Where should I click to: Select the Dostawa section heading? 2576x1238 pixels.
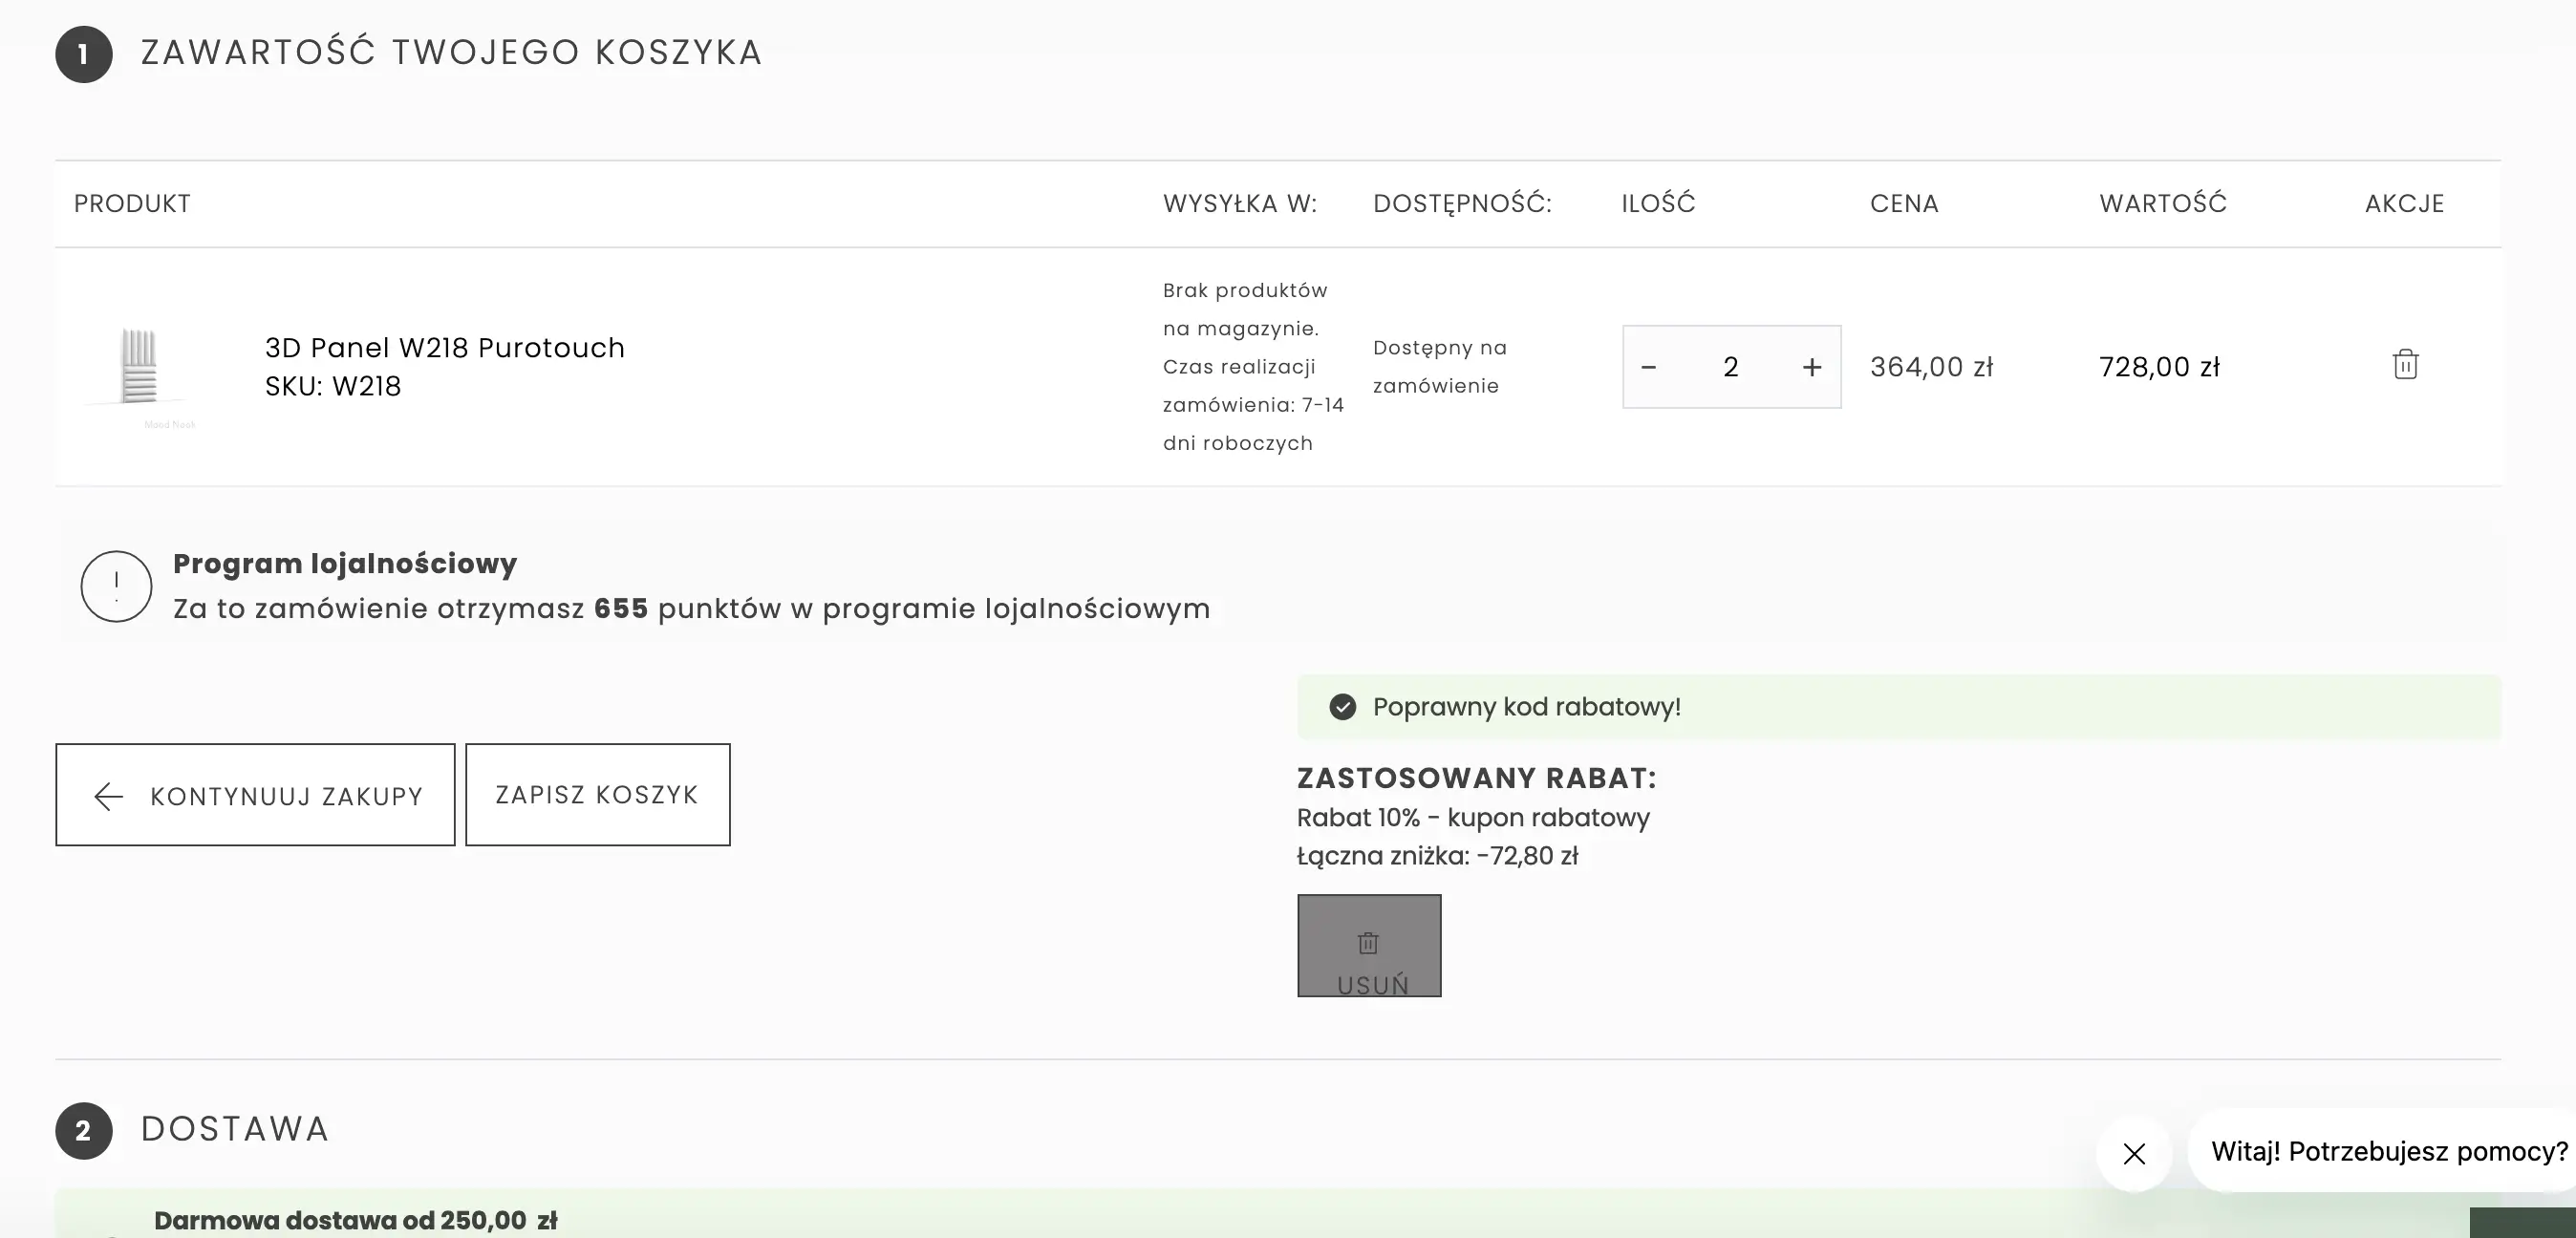coord(234,1129)
